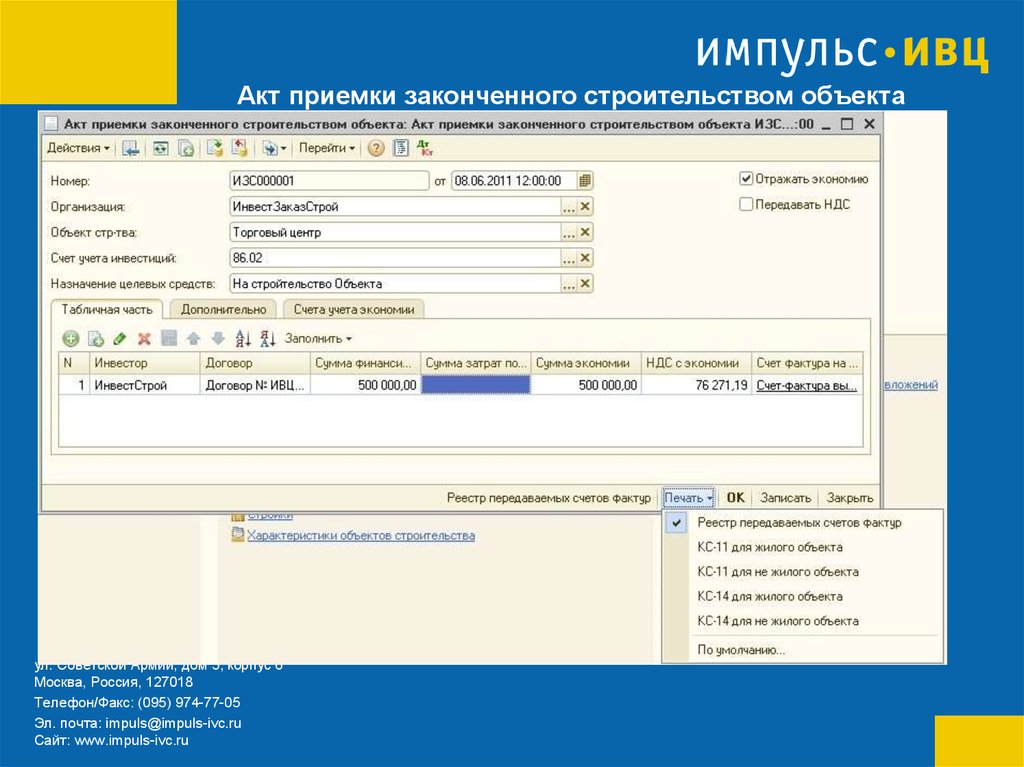Open the Счета учета экономии tab
1024x767 pixels.
point(354,310)
